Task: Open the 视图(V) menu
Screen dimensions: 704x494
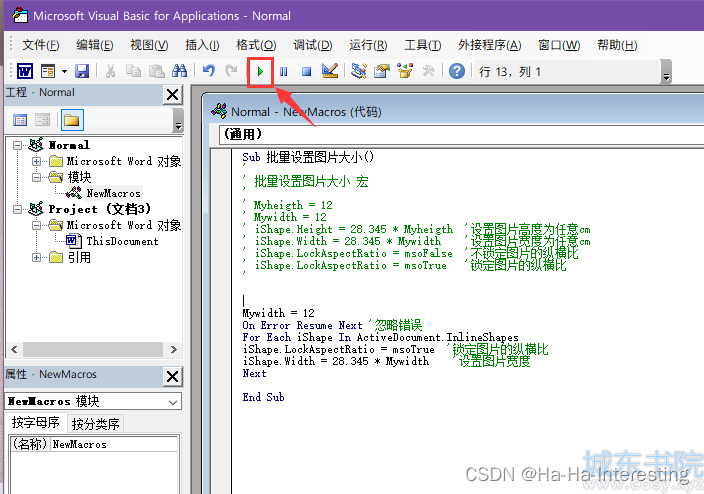Action: click(149, 45)
